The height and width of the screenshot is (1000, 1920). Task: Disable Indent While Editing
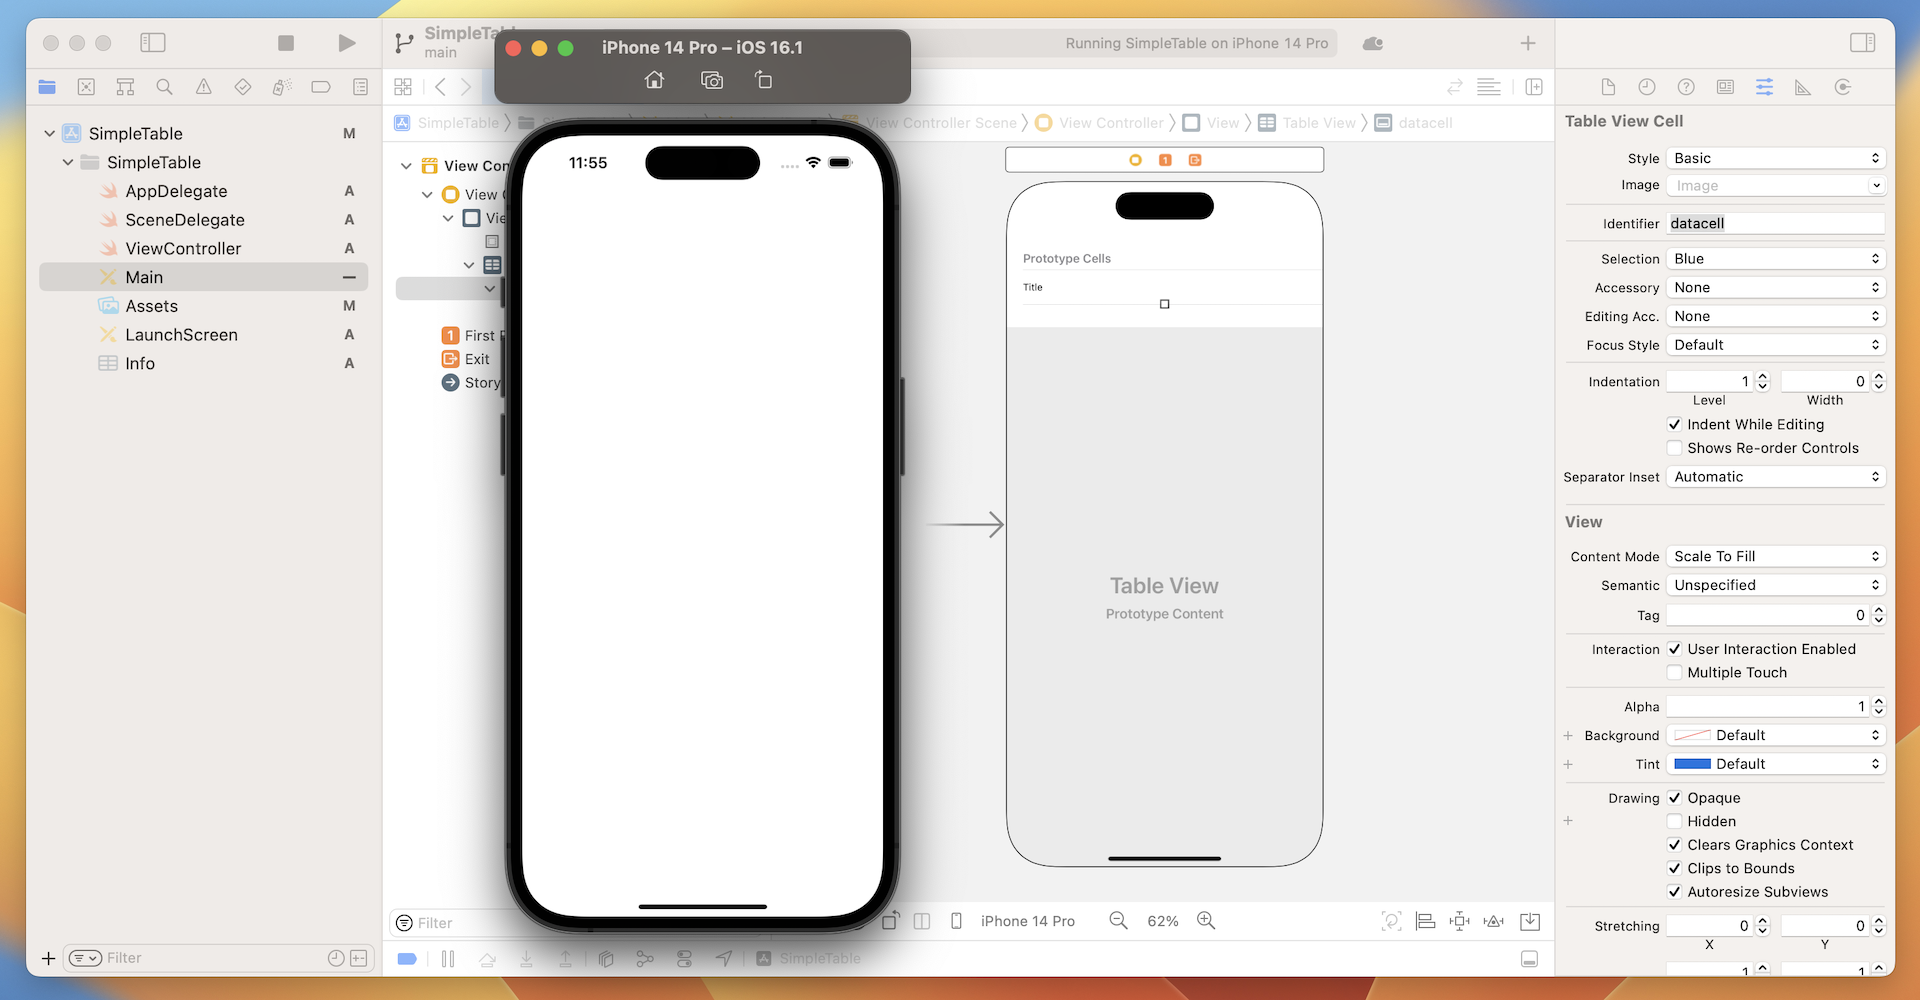coord(1675,424)
